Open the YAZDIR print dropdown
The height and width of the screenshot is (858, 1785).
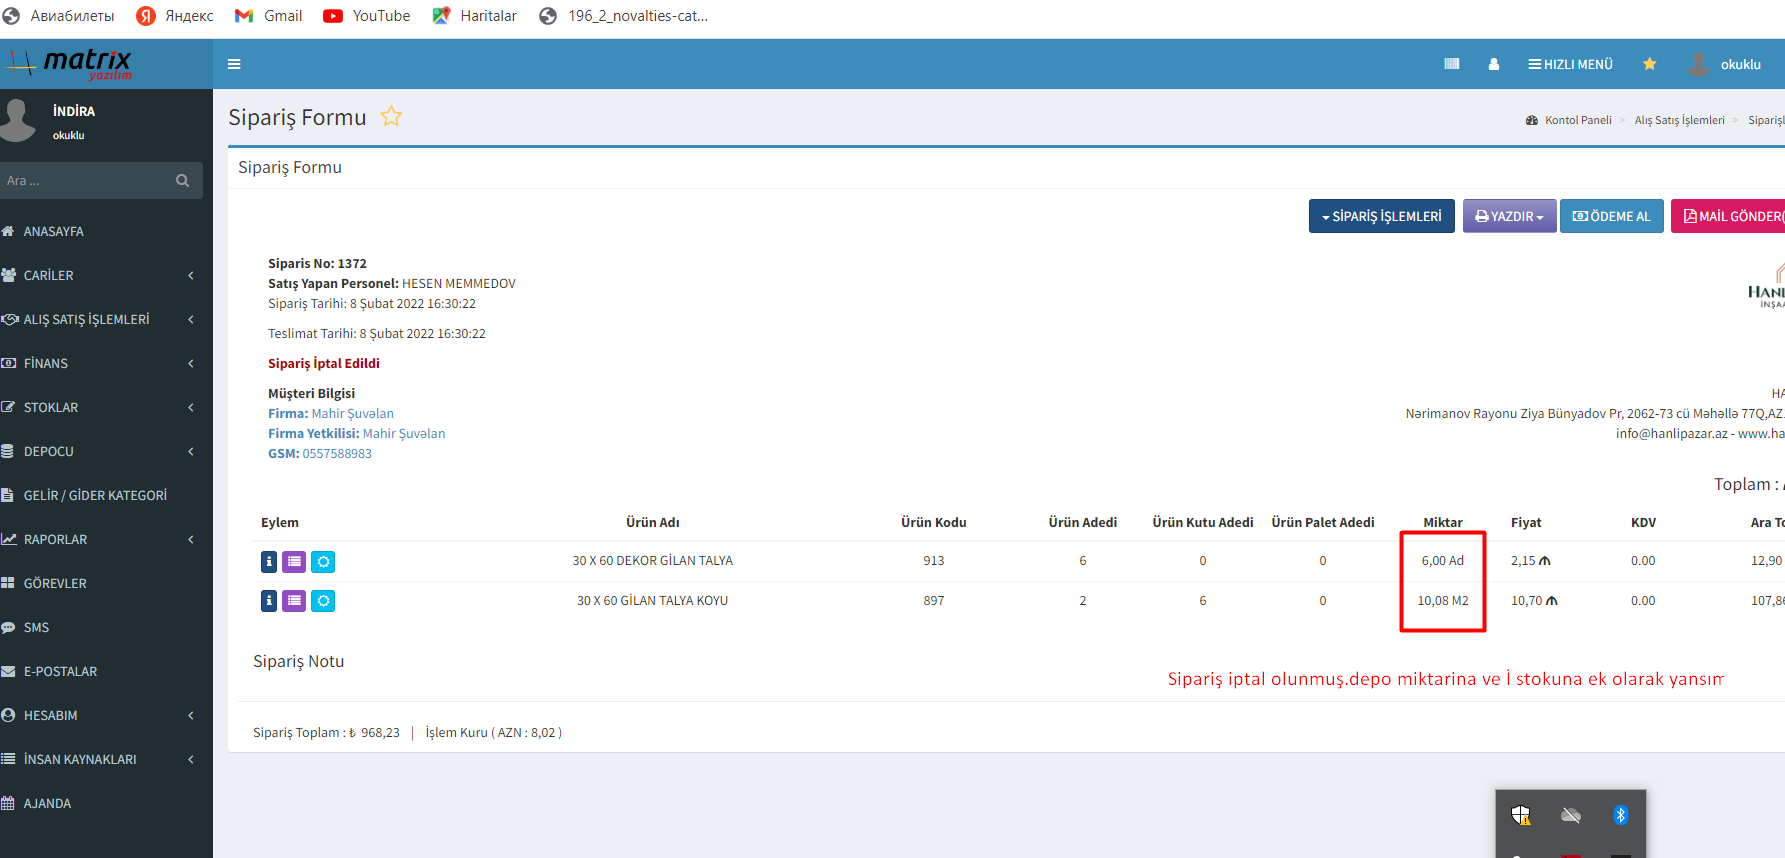(x=1509, y=216)
